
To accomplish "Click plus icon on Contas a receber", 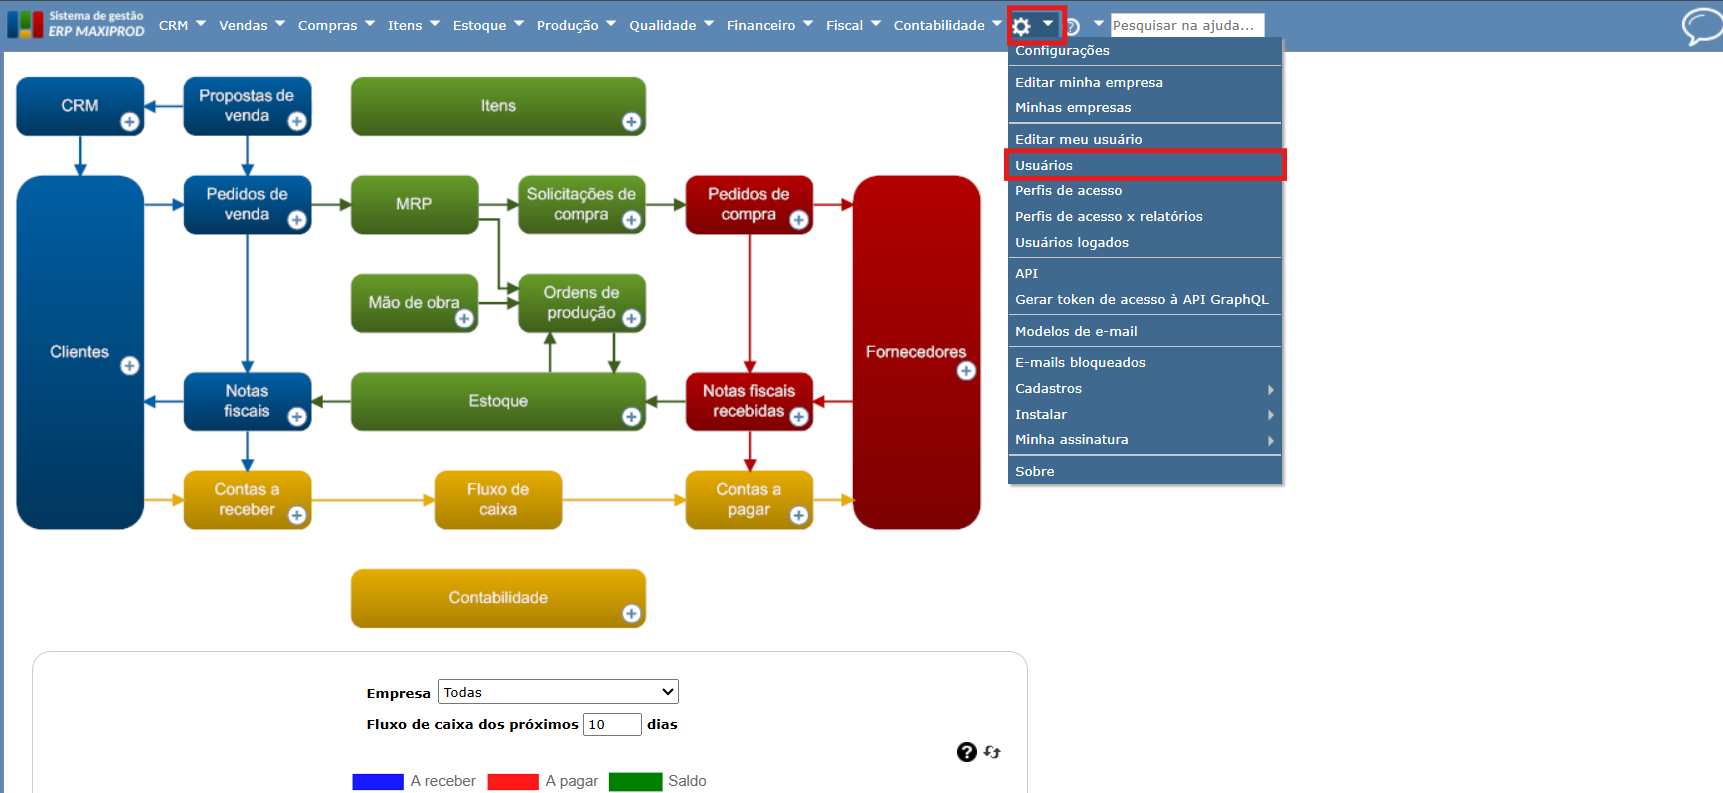I will coord(297,515).
